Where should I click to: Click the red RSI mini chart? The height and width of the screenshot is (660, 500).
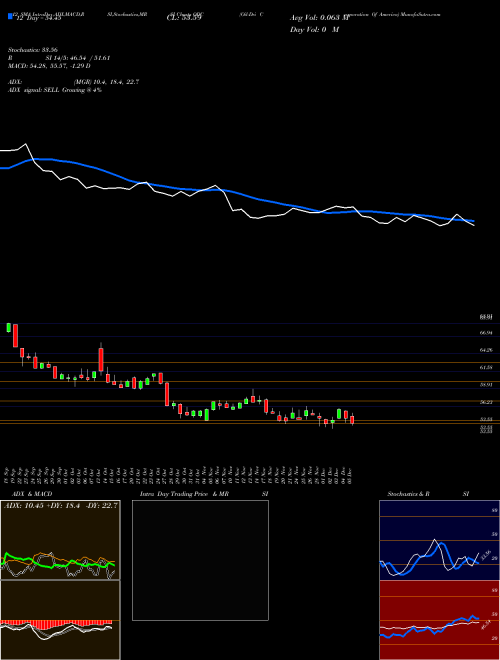[x=439, y=620]
